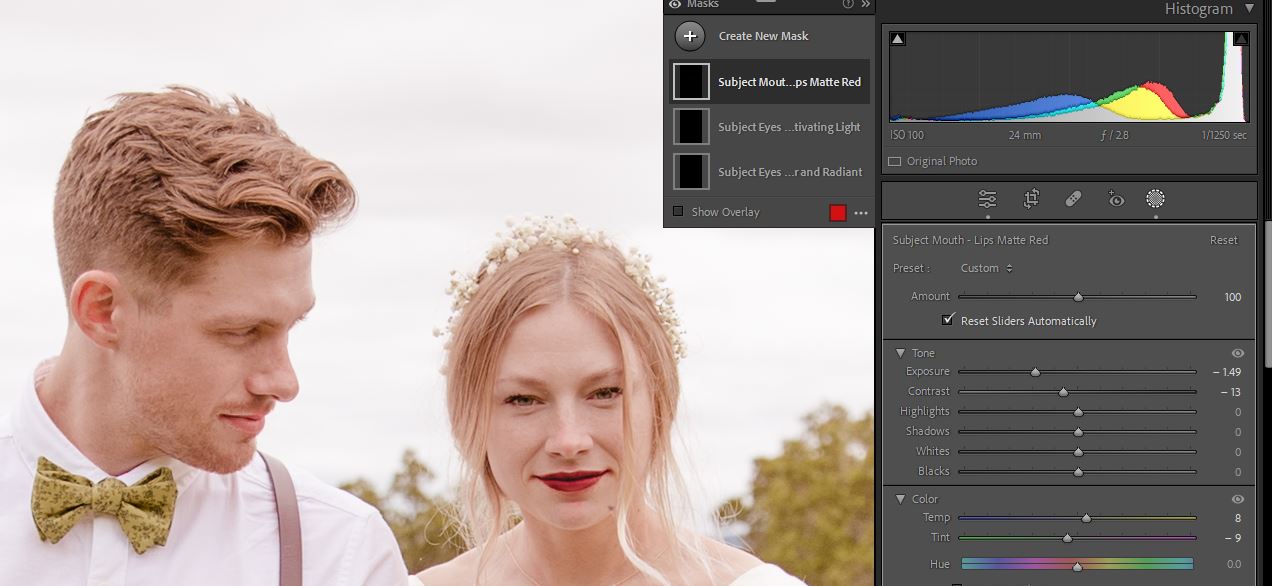
Task: Uncheck Reset Sliders Automatically
Action: coord(948,320)
